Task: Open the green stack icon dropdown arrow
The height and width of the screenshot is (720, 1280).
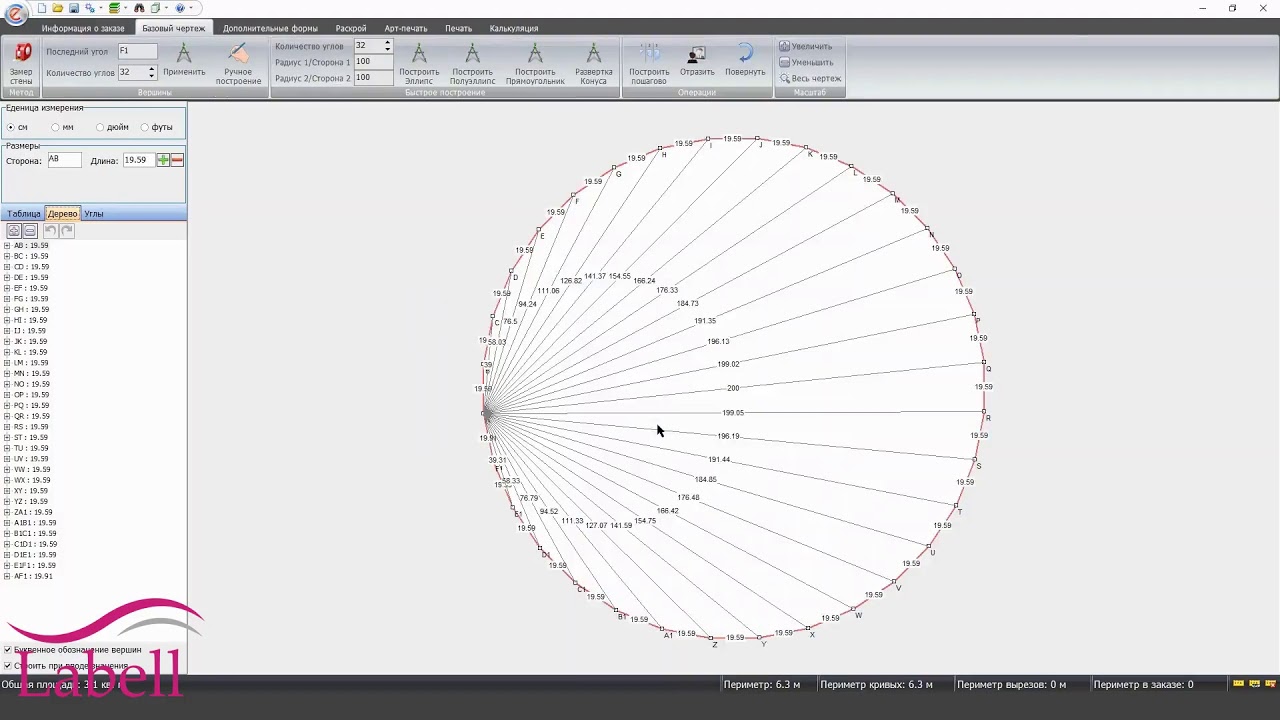Action: pos(125,8)
